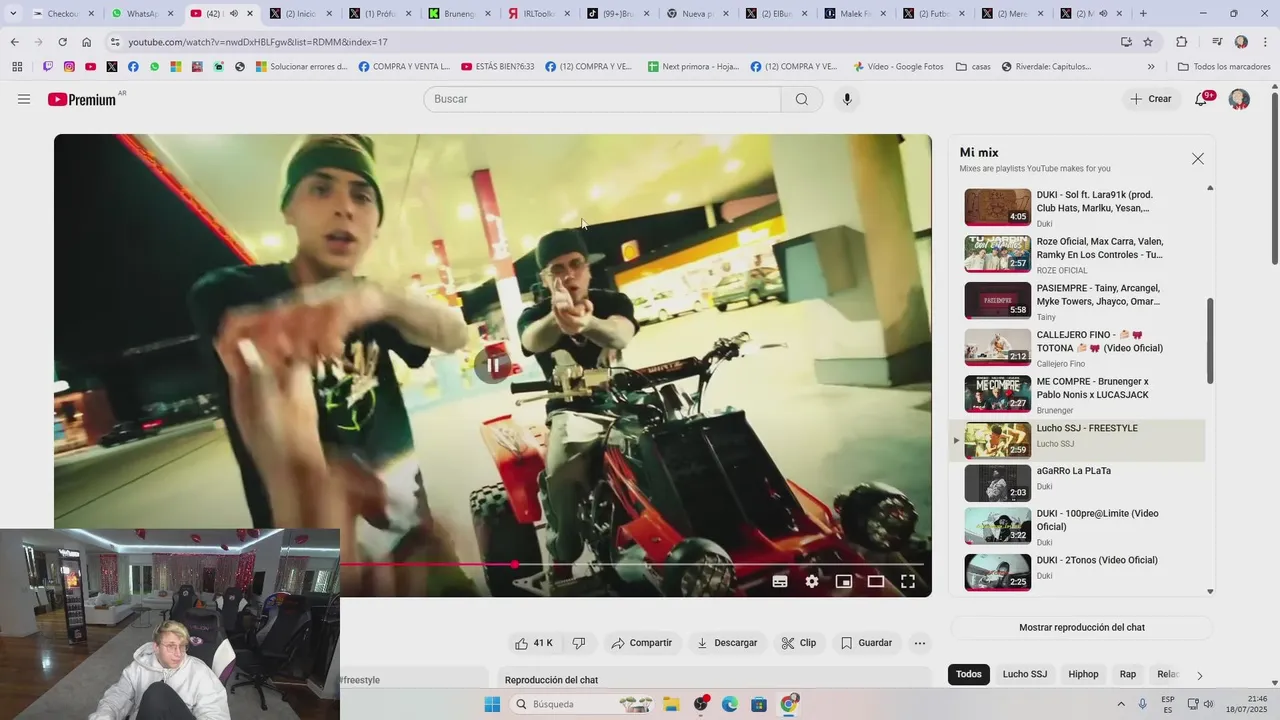Dislike the video with thumbs down
1280x720 pixels.
click(x=578, y=643)
